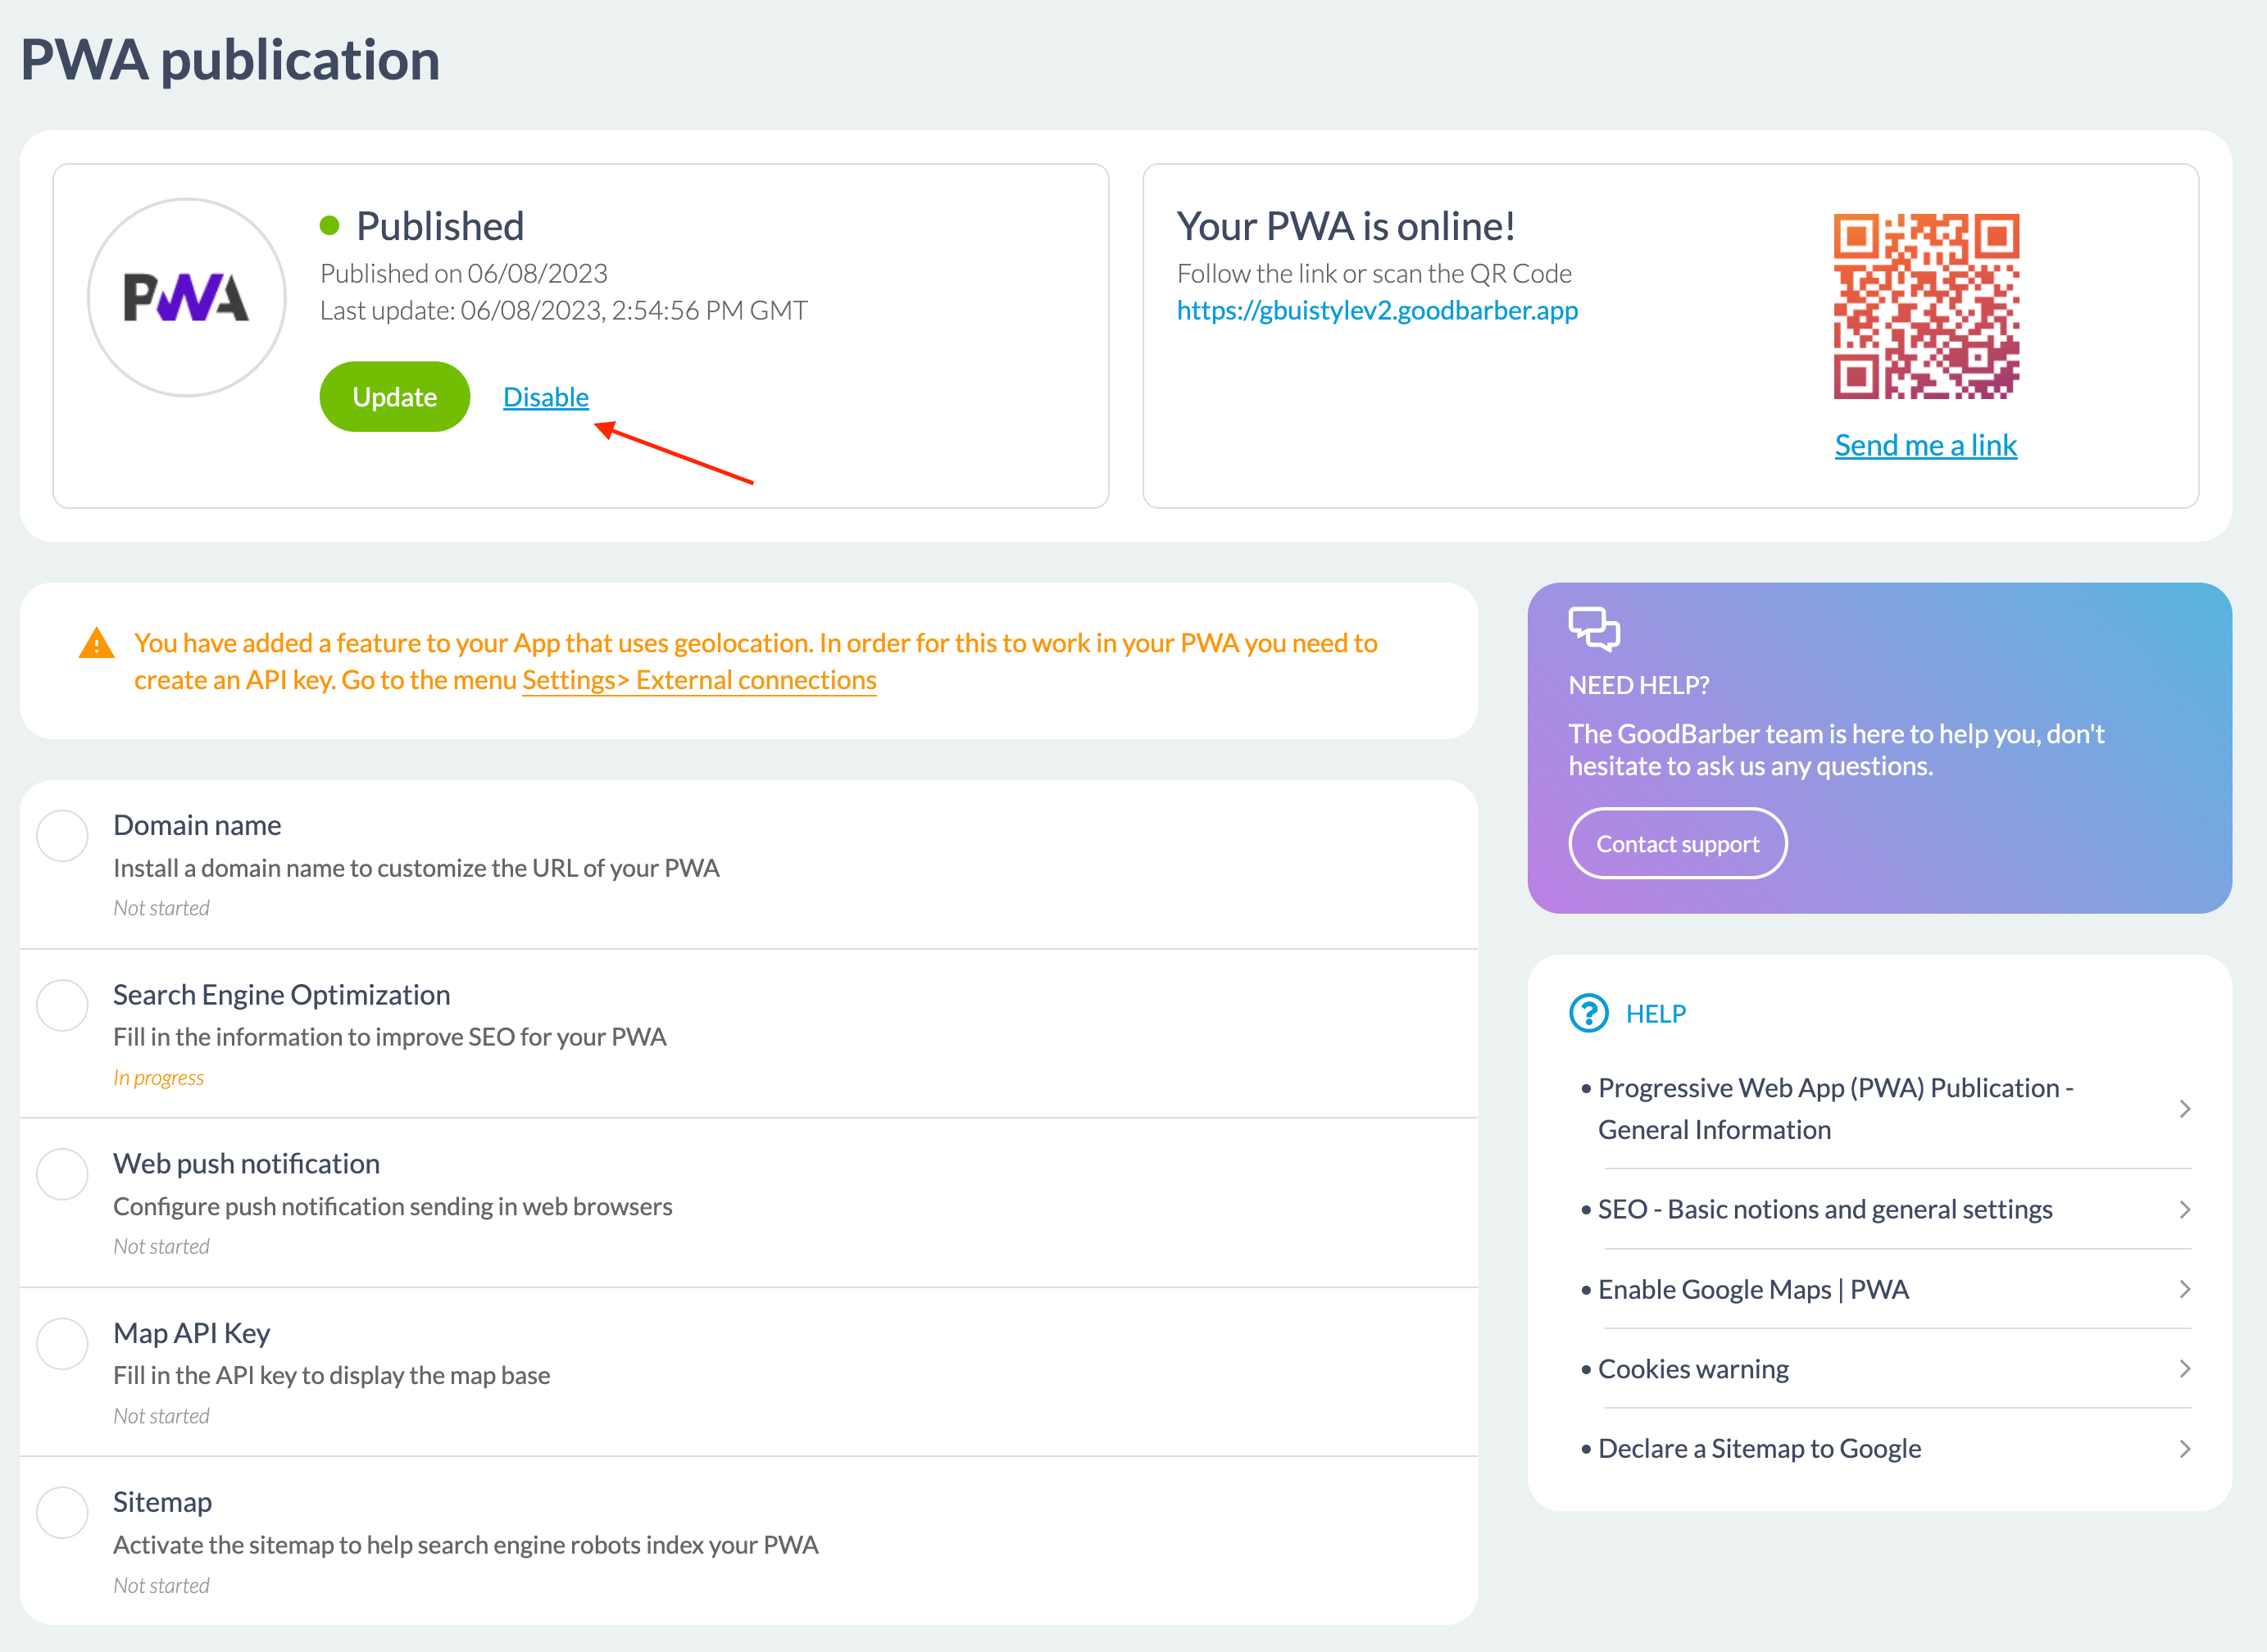This screenshot has width=2267, height=1652.
Task: Expand the SEO Basic notions chevron
Action: point(2185,1209)
